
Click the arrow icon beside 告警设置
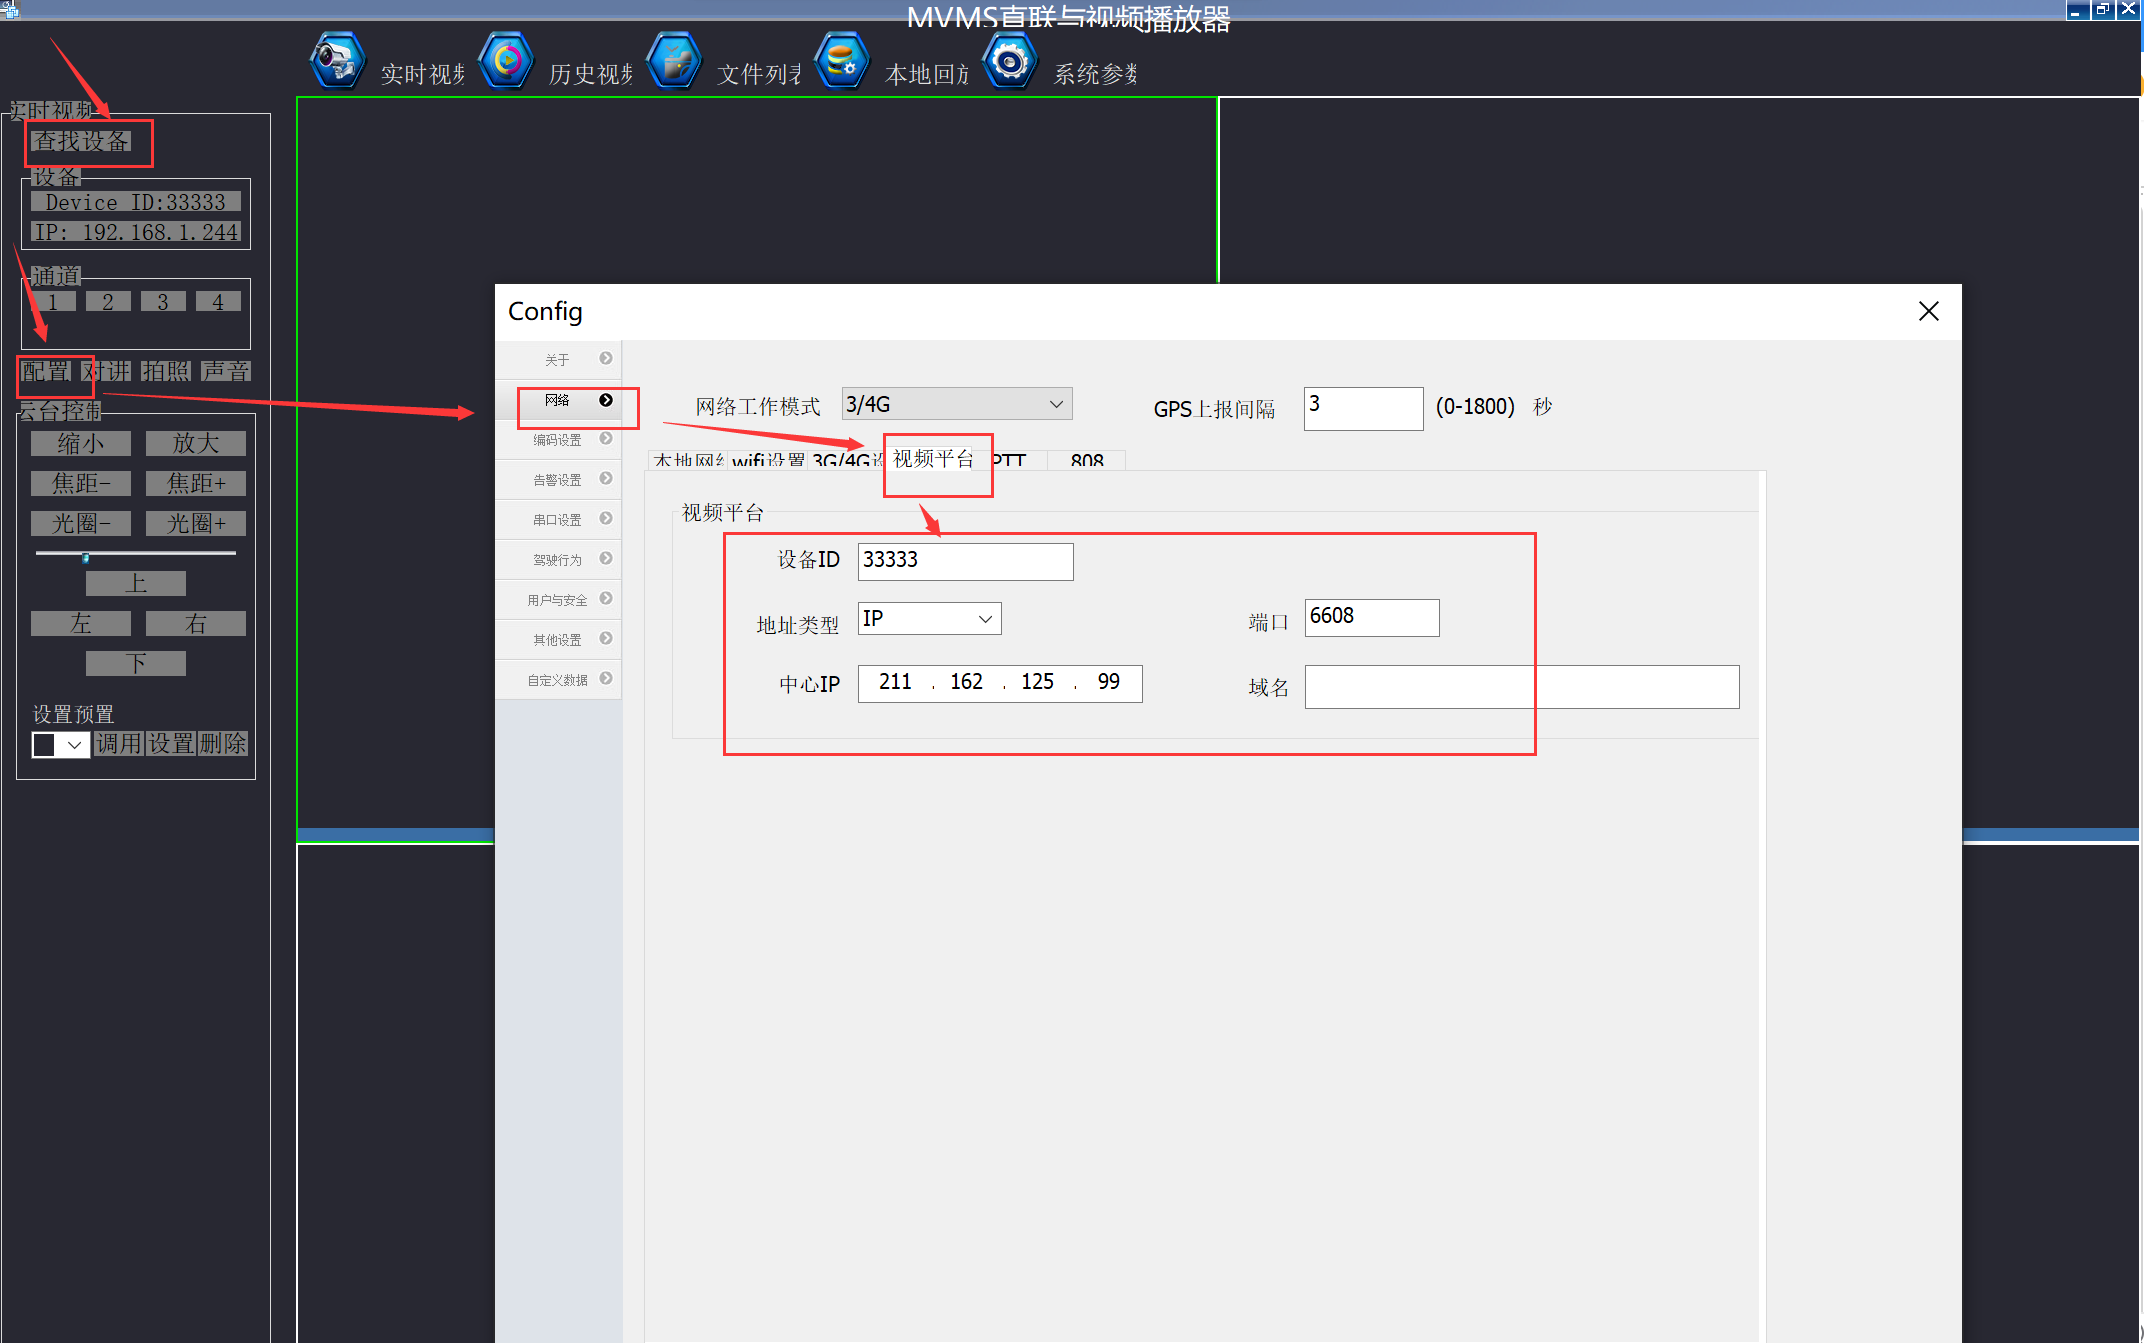click(606, 479)
